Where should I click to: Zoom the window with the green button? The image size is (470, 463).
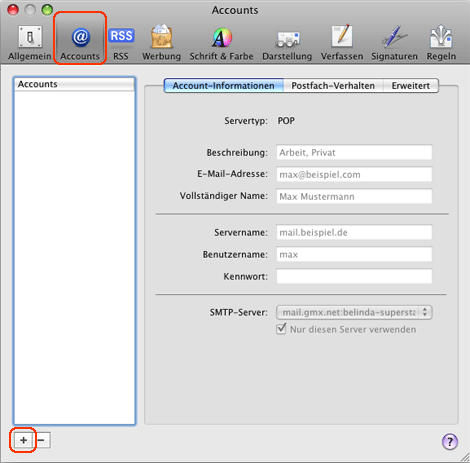(47, 10)
